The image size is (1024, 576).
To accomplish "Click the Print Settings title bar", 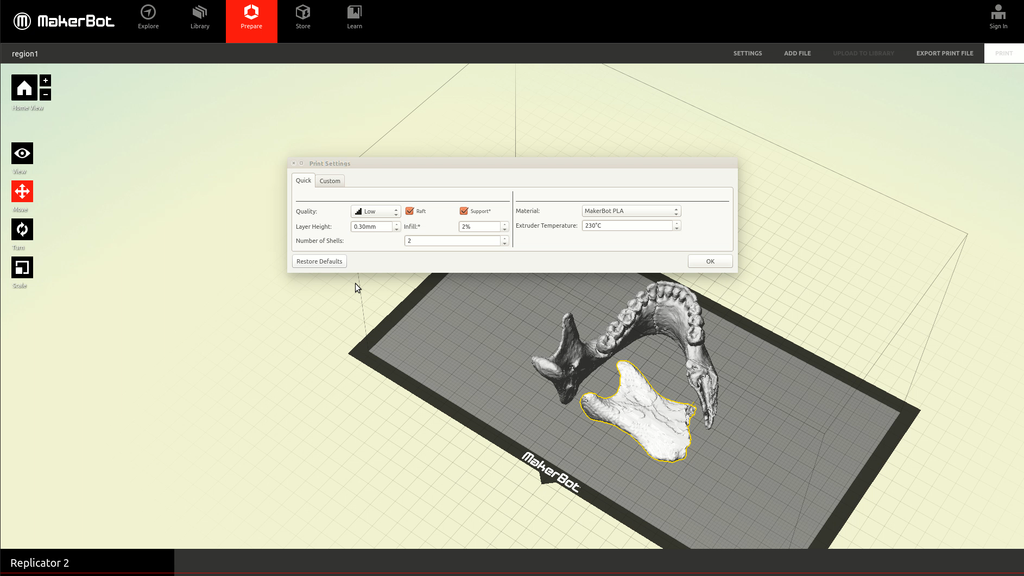I will 513,163.
